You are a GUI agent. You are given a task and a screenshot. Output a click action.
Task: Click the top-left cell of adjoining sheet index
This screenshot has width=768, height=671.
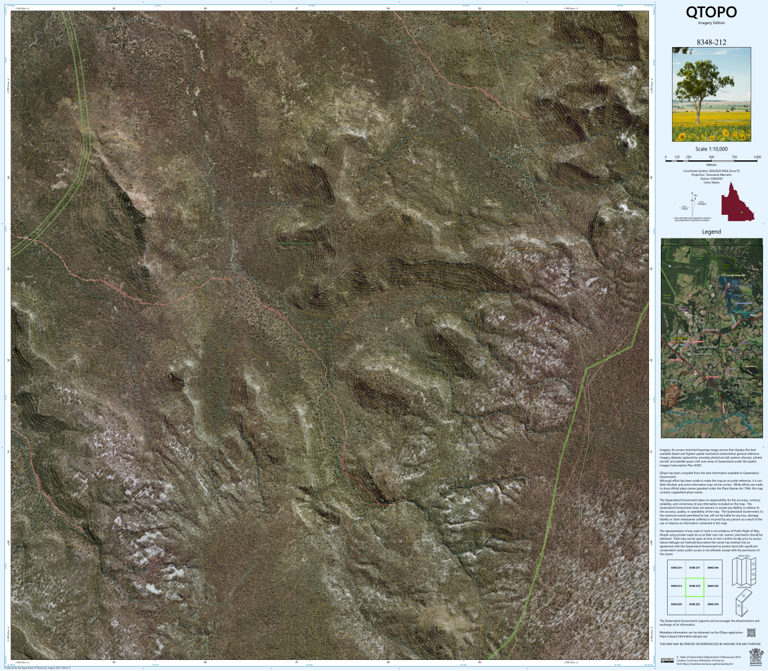click(676, 568)
